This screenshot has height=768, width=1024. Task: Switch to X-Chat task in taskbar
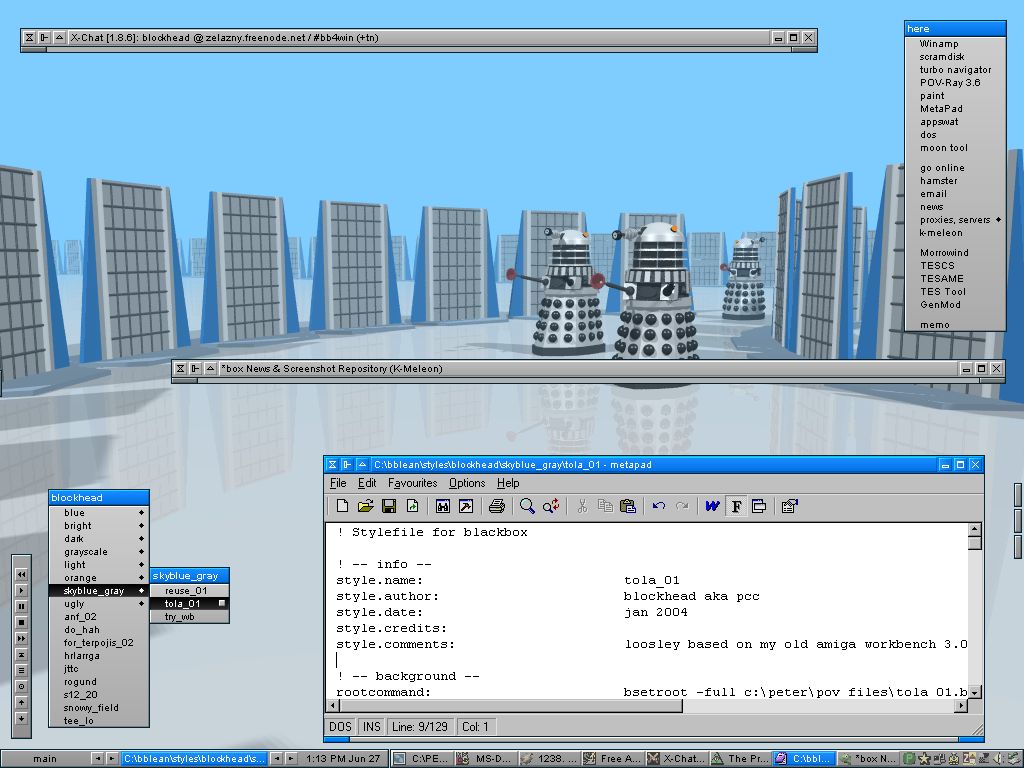tap(678, 759)
